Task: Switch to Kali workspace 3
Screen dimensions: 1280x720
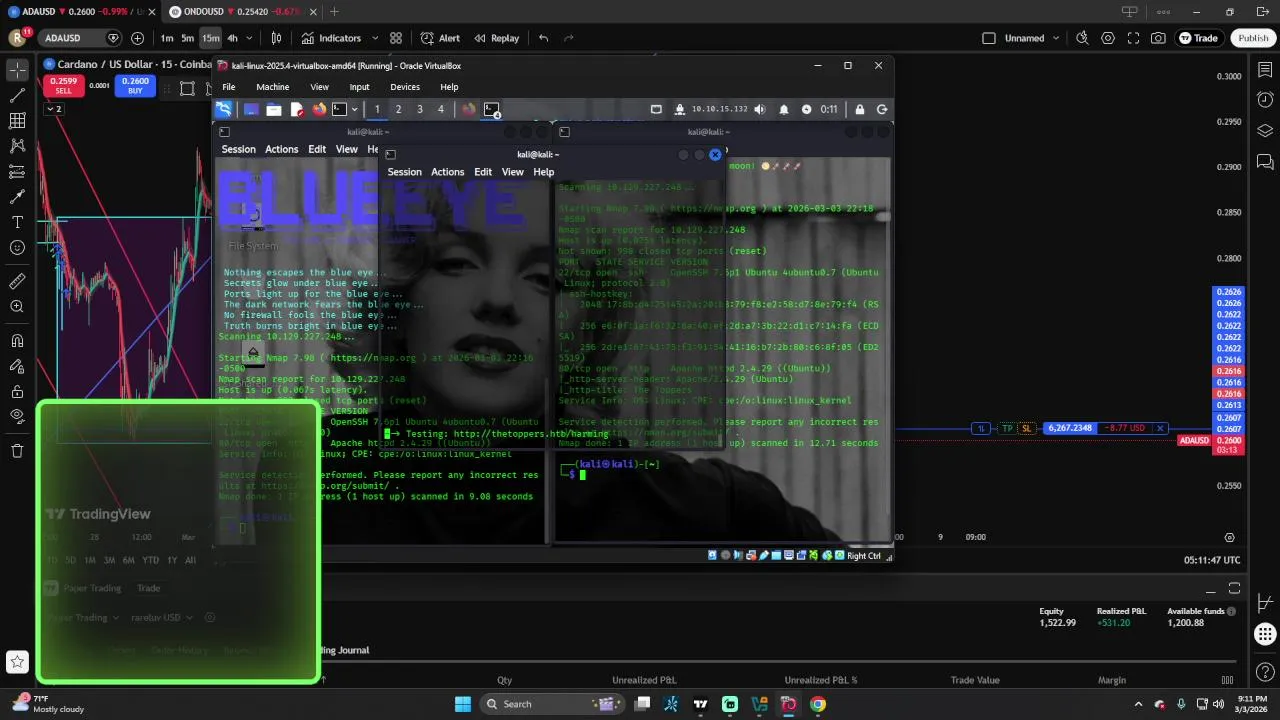Action: point(419,109)
